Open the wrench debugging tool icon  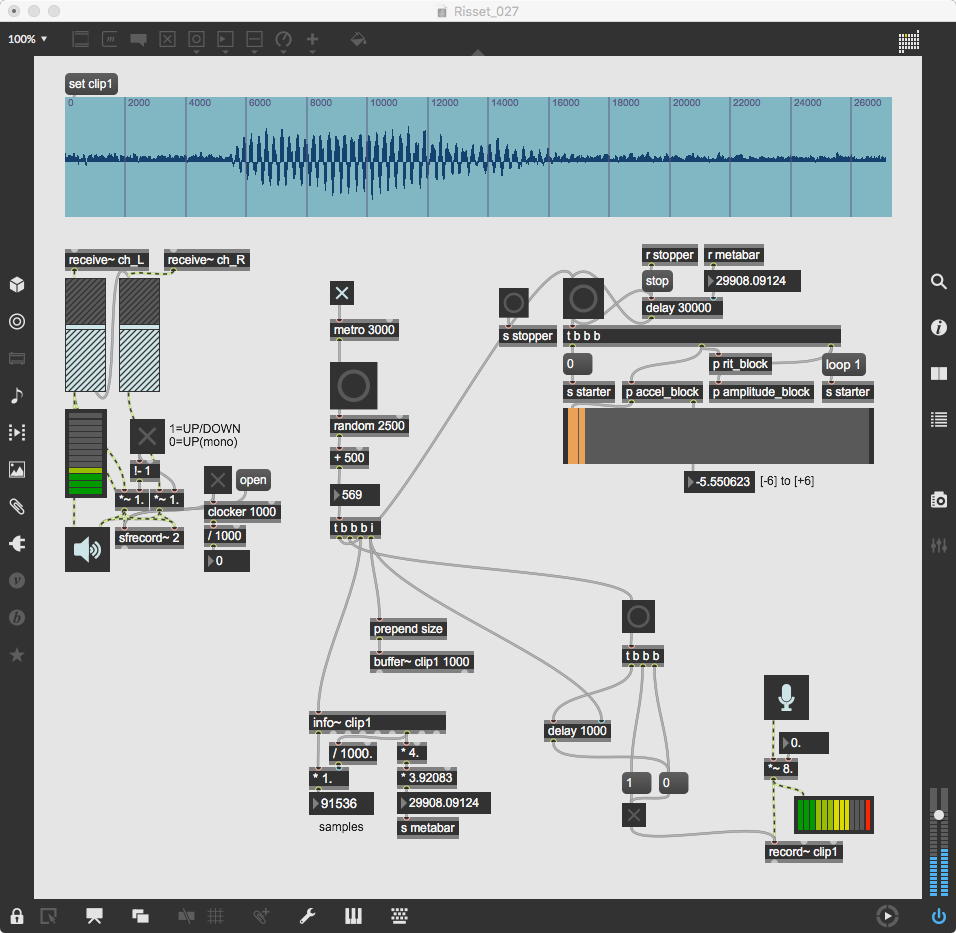point(308,915)
